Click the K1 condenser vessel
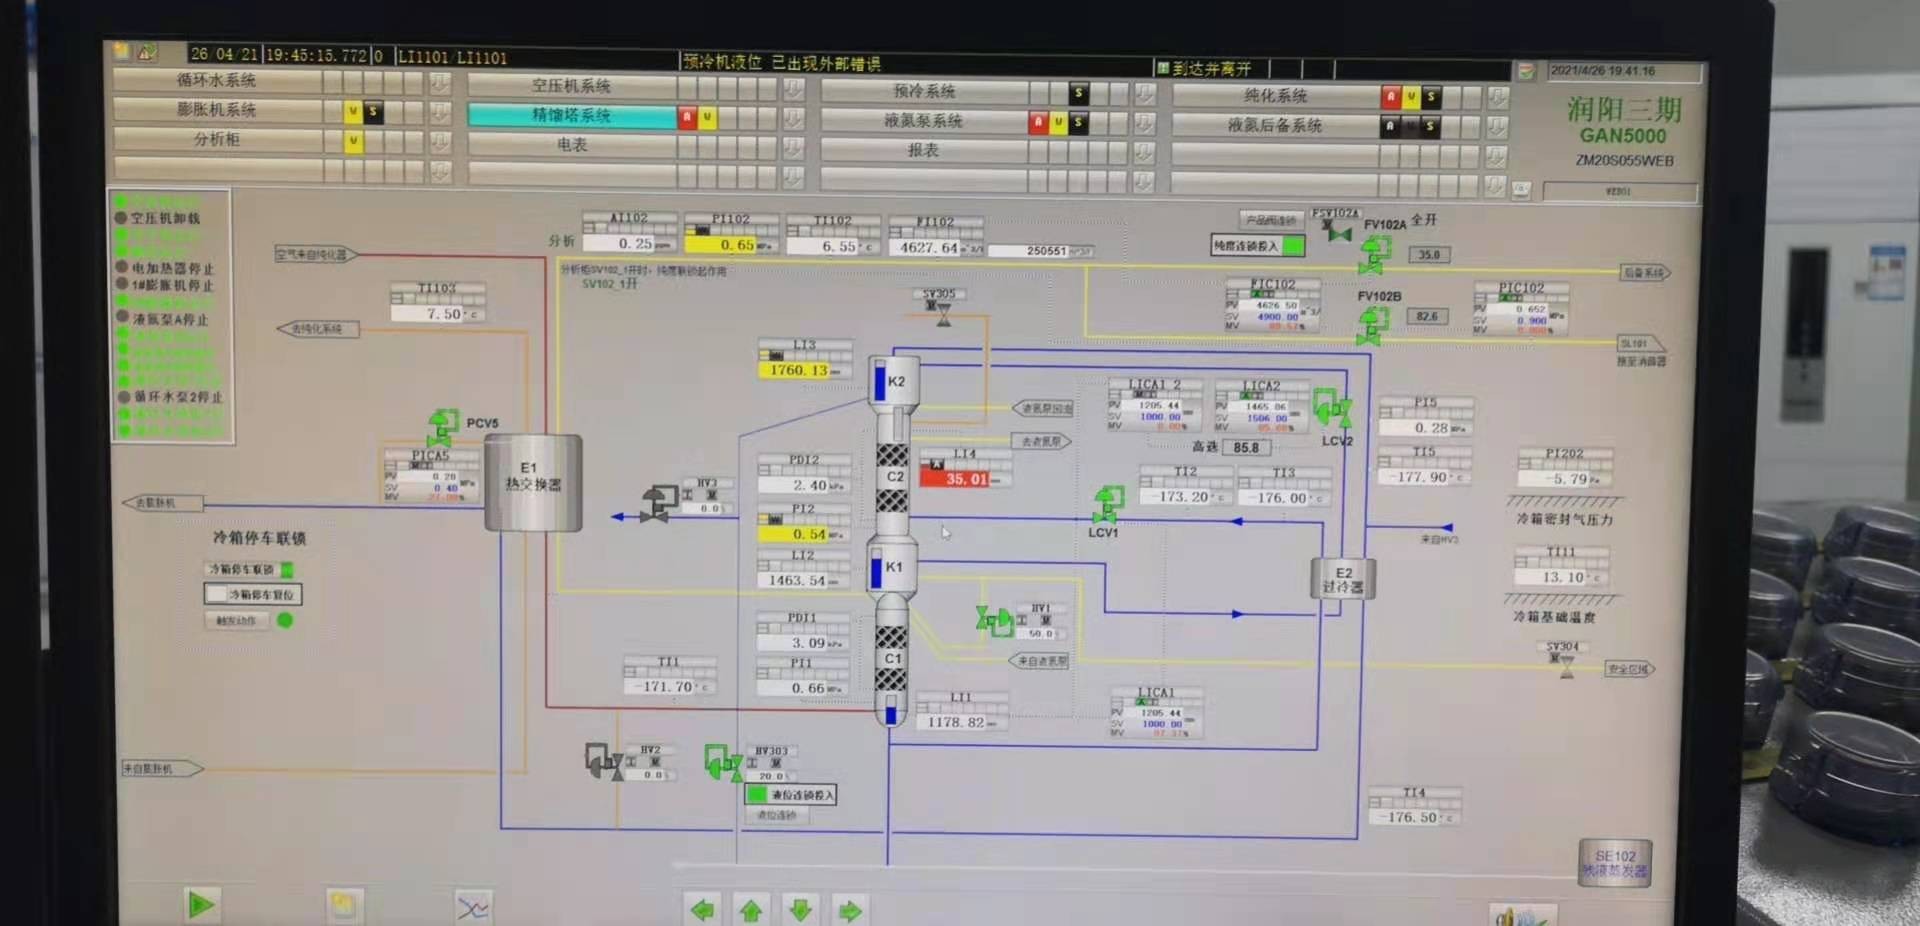Screen dimensions: 1920x926 [890, 568]
